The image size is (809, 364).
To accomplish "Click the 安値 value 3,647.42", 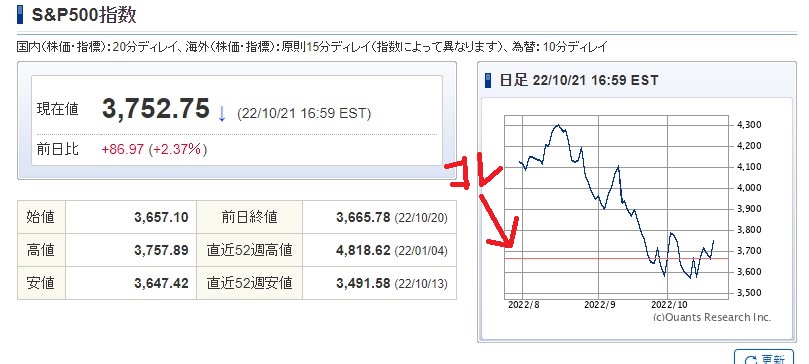I will pyautogui.click(x=161, y=283).
